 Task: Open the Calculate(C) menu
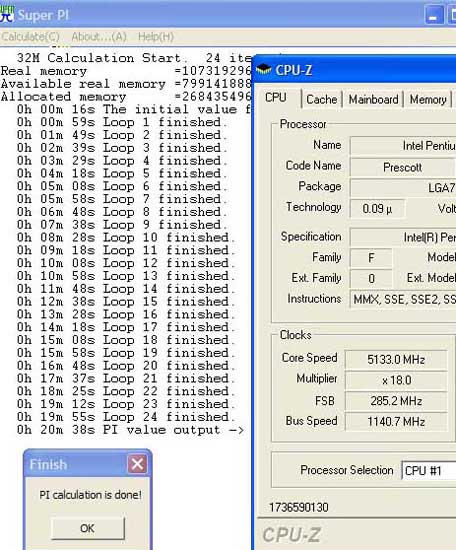tap(31, 37)
